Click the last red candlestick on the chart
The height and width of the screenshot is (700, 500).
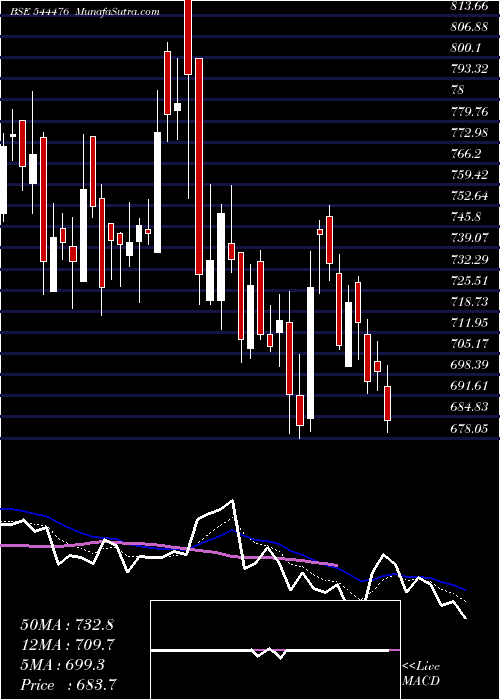point(388,403)
